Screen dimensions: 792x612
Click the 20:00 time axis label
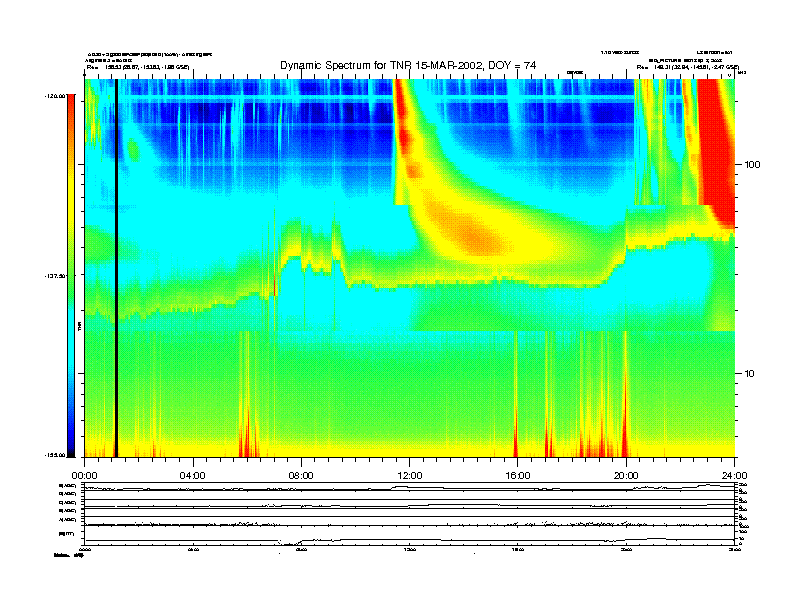click(x=626, y=476)
